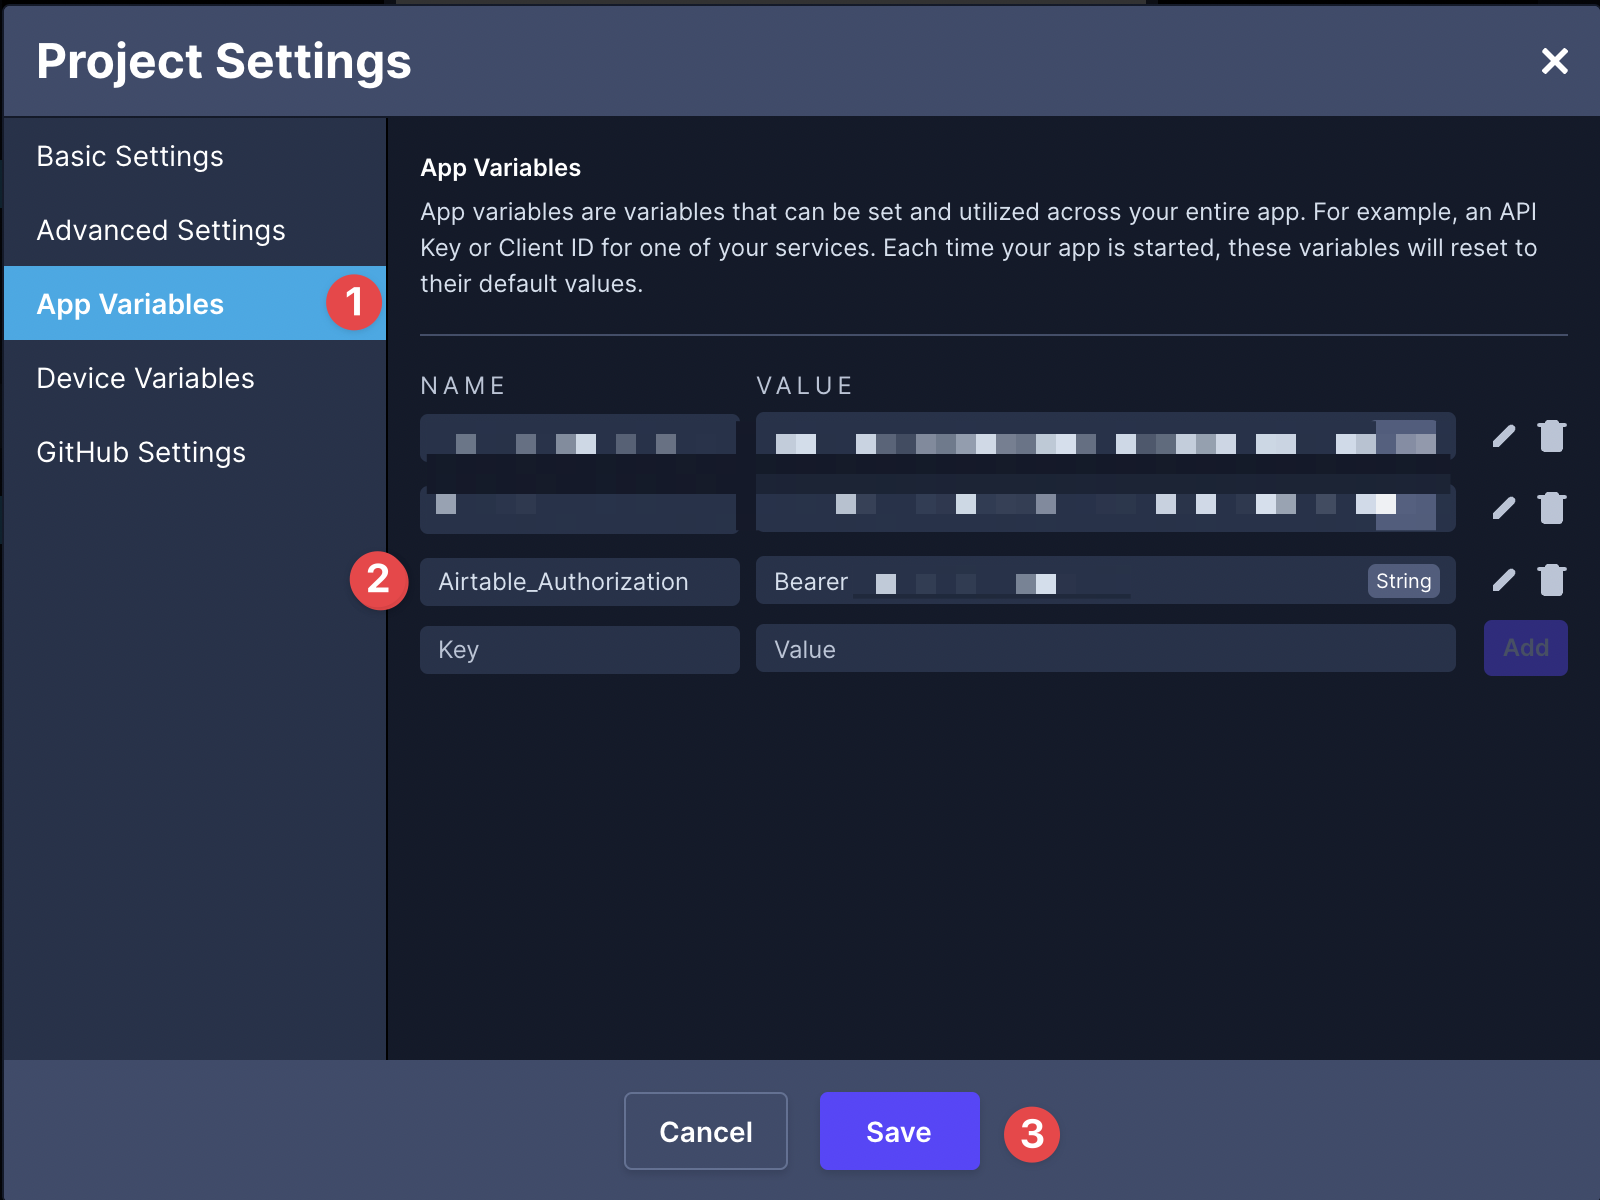The height and width of the screenshot is (1200, 1600).
Task: Select the App Variables tab
Action: tap(195, 303)
